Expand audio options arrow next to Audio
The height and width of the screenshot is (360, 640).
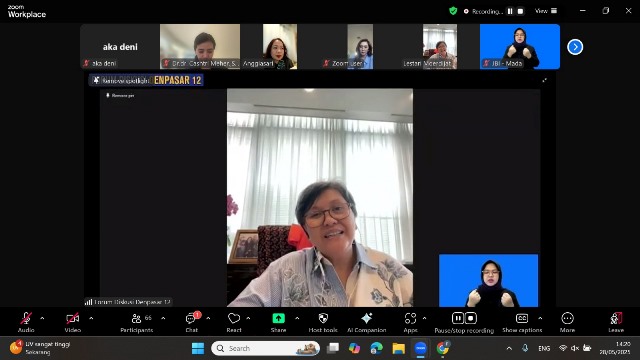coord(42,318)
